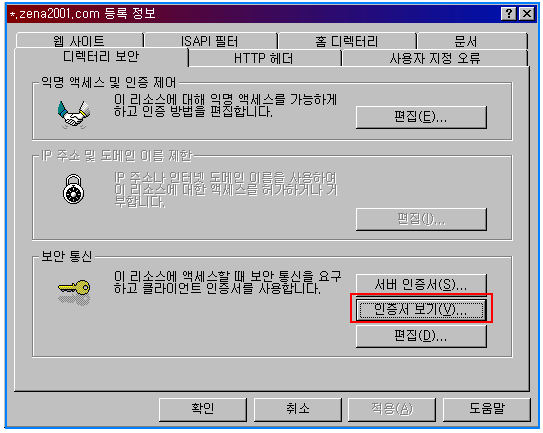Select the 홈 디렉터리 tab
Image resolution: width=543 pixels, height=433 pixels.
click(x=347, y=41)
